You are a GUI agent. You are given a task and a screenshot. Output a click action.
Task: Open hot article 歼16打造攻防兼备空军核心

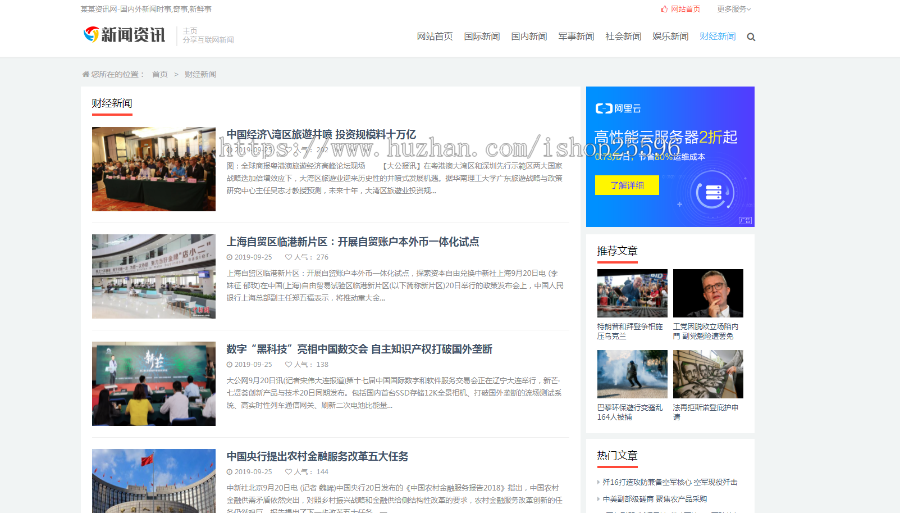click(669, 483)
